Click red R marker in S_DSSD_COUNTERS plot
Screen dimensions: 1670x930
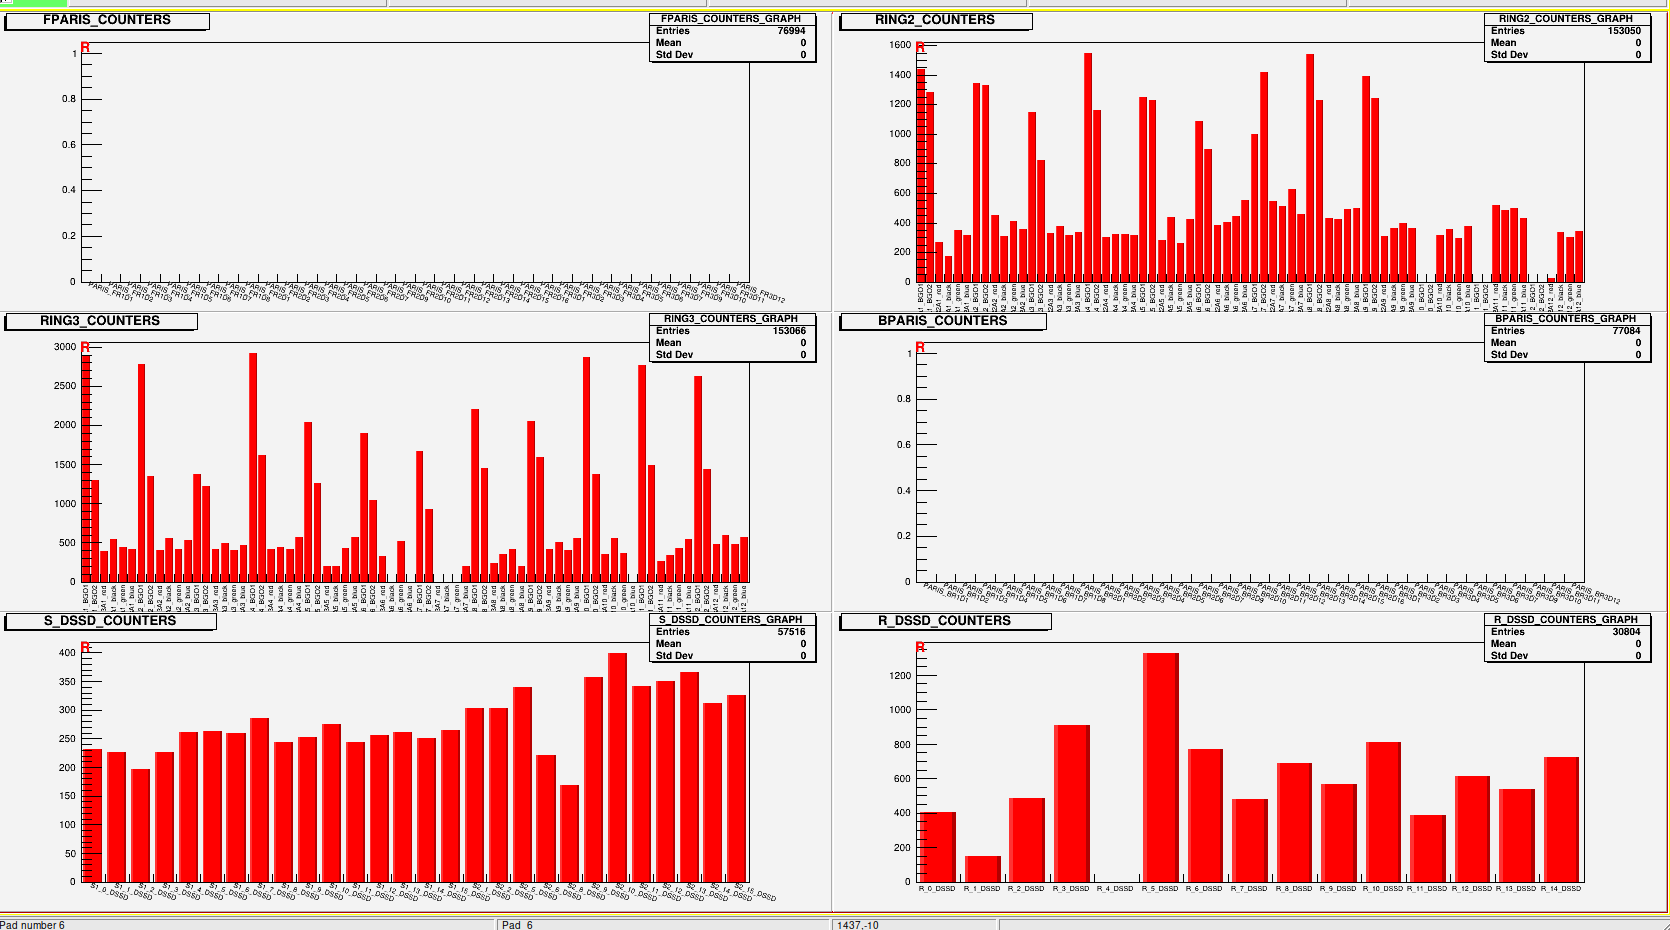pyautogui.click(x=85, y=648)
